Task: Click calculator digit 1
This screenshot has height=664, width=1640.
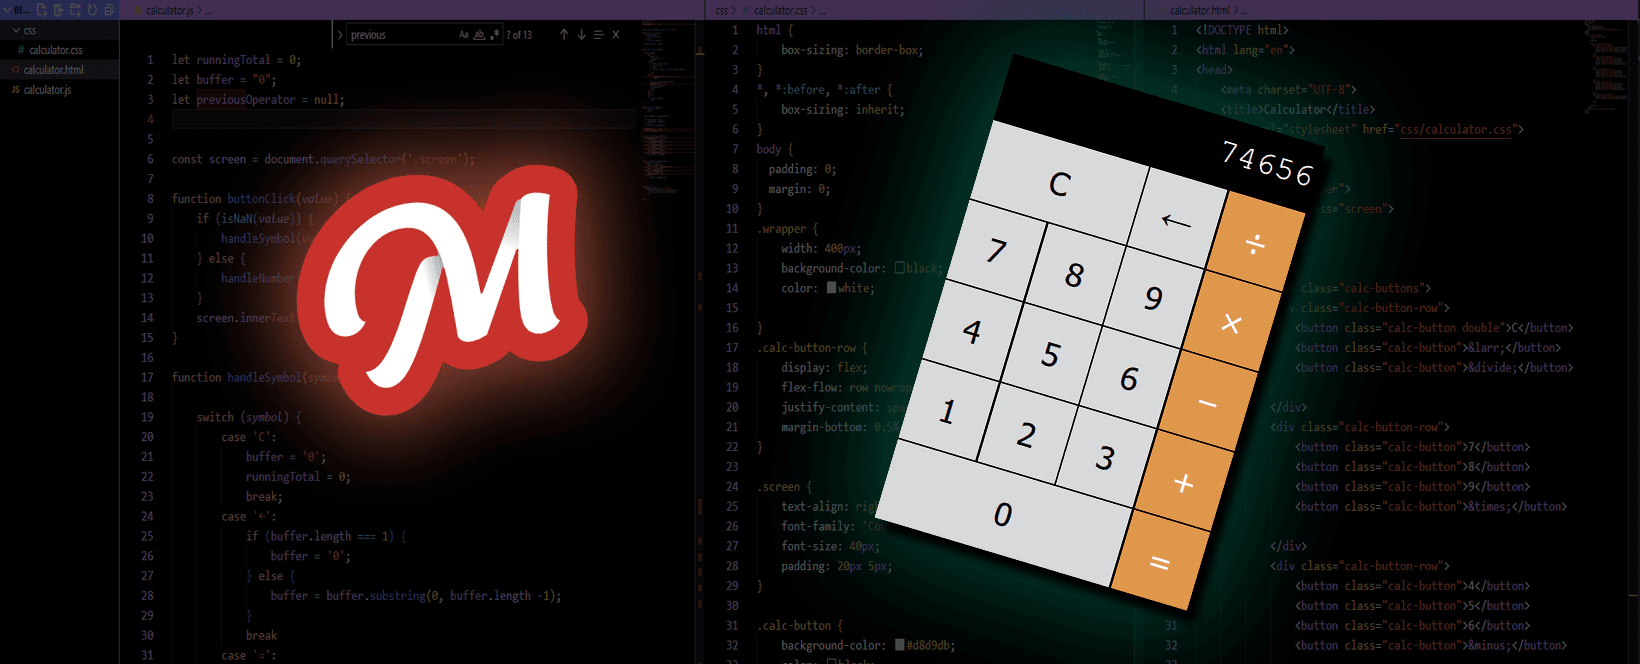Action: pyautogui.click(x=947, y=411)
